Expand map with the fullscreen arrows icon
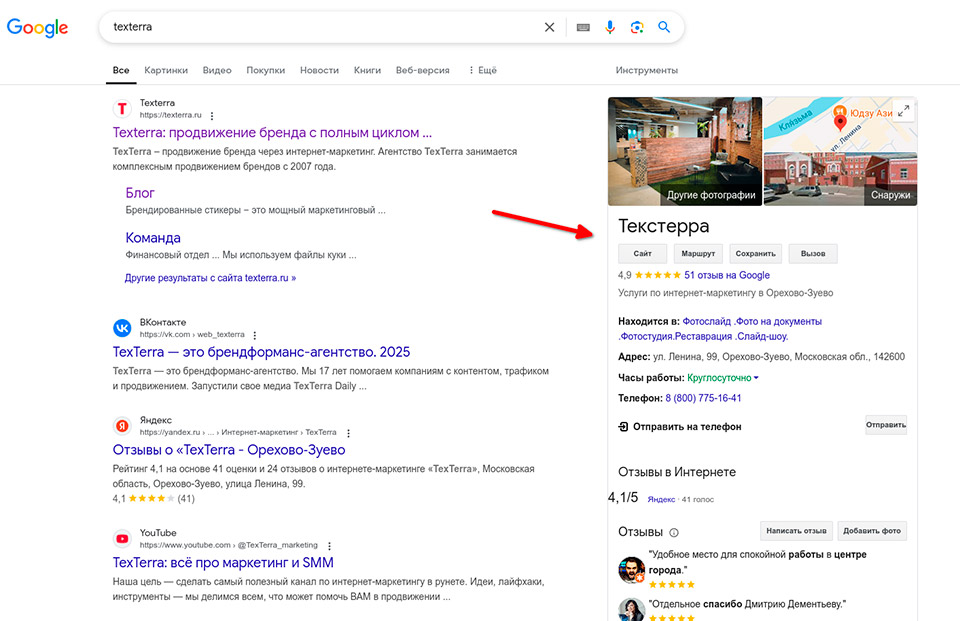Viewport: 960px width, 621px height. 904,111
